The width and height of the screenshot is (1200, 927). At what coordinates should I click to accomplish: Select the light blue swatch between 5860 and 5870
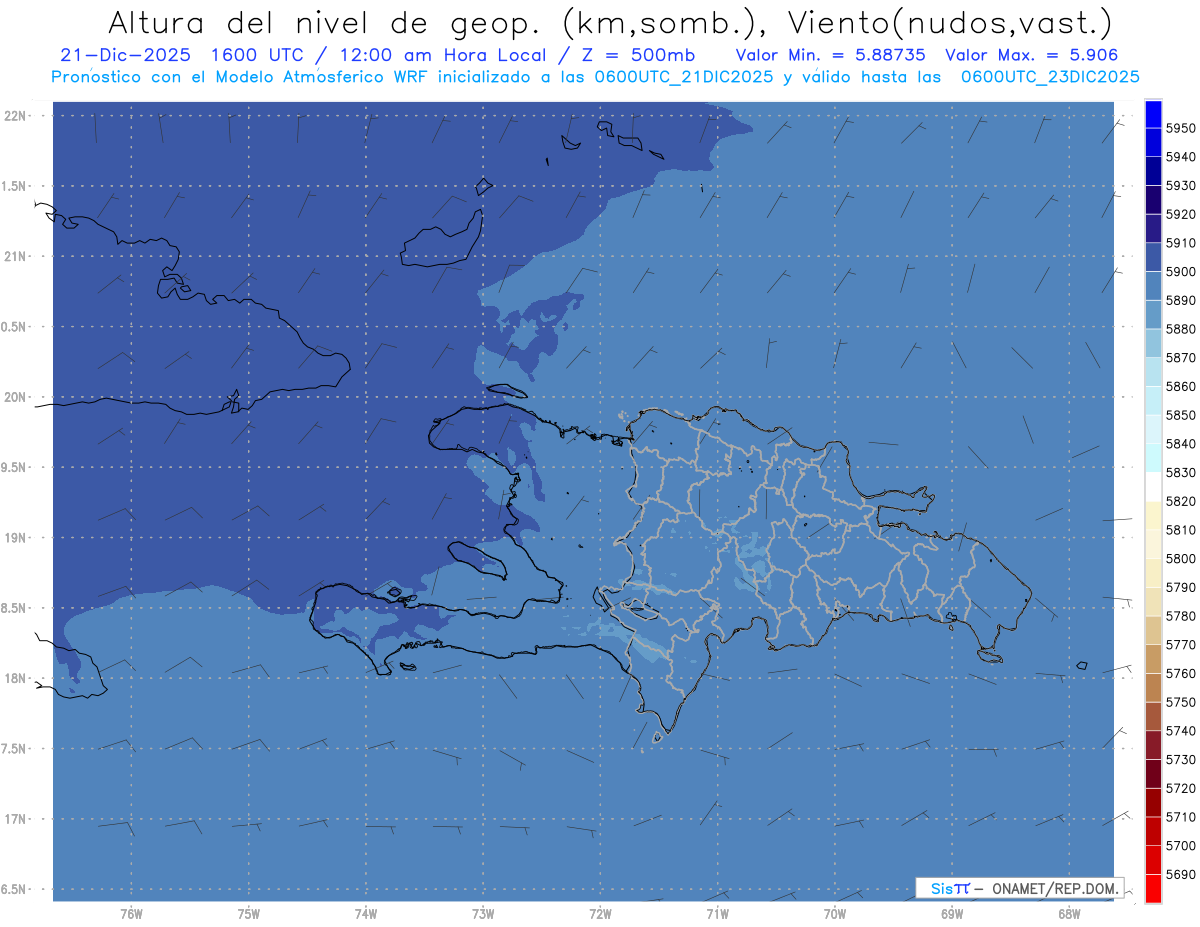(x=1152, y=372)
